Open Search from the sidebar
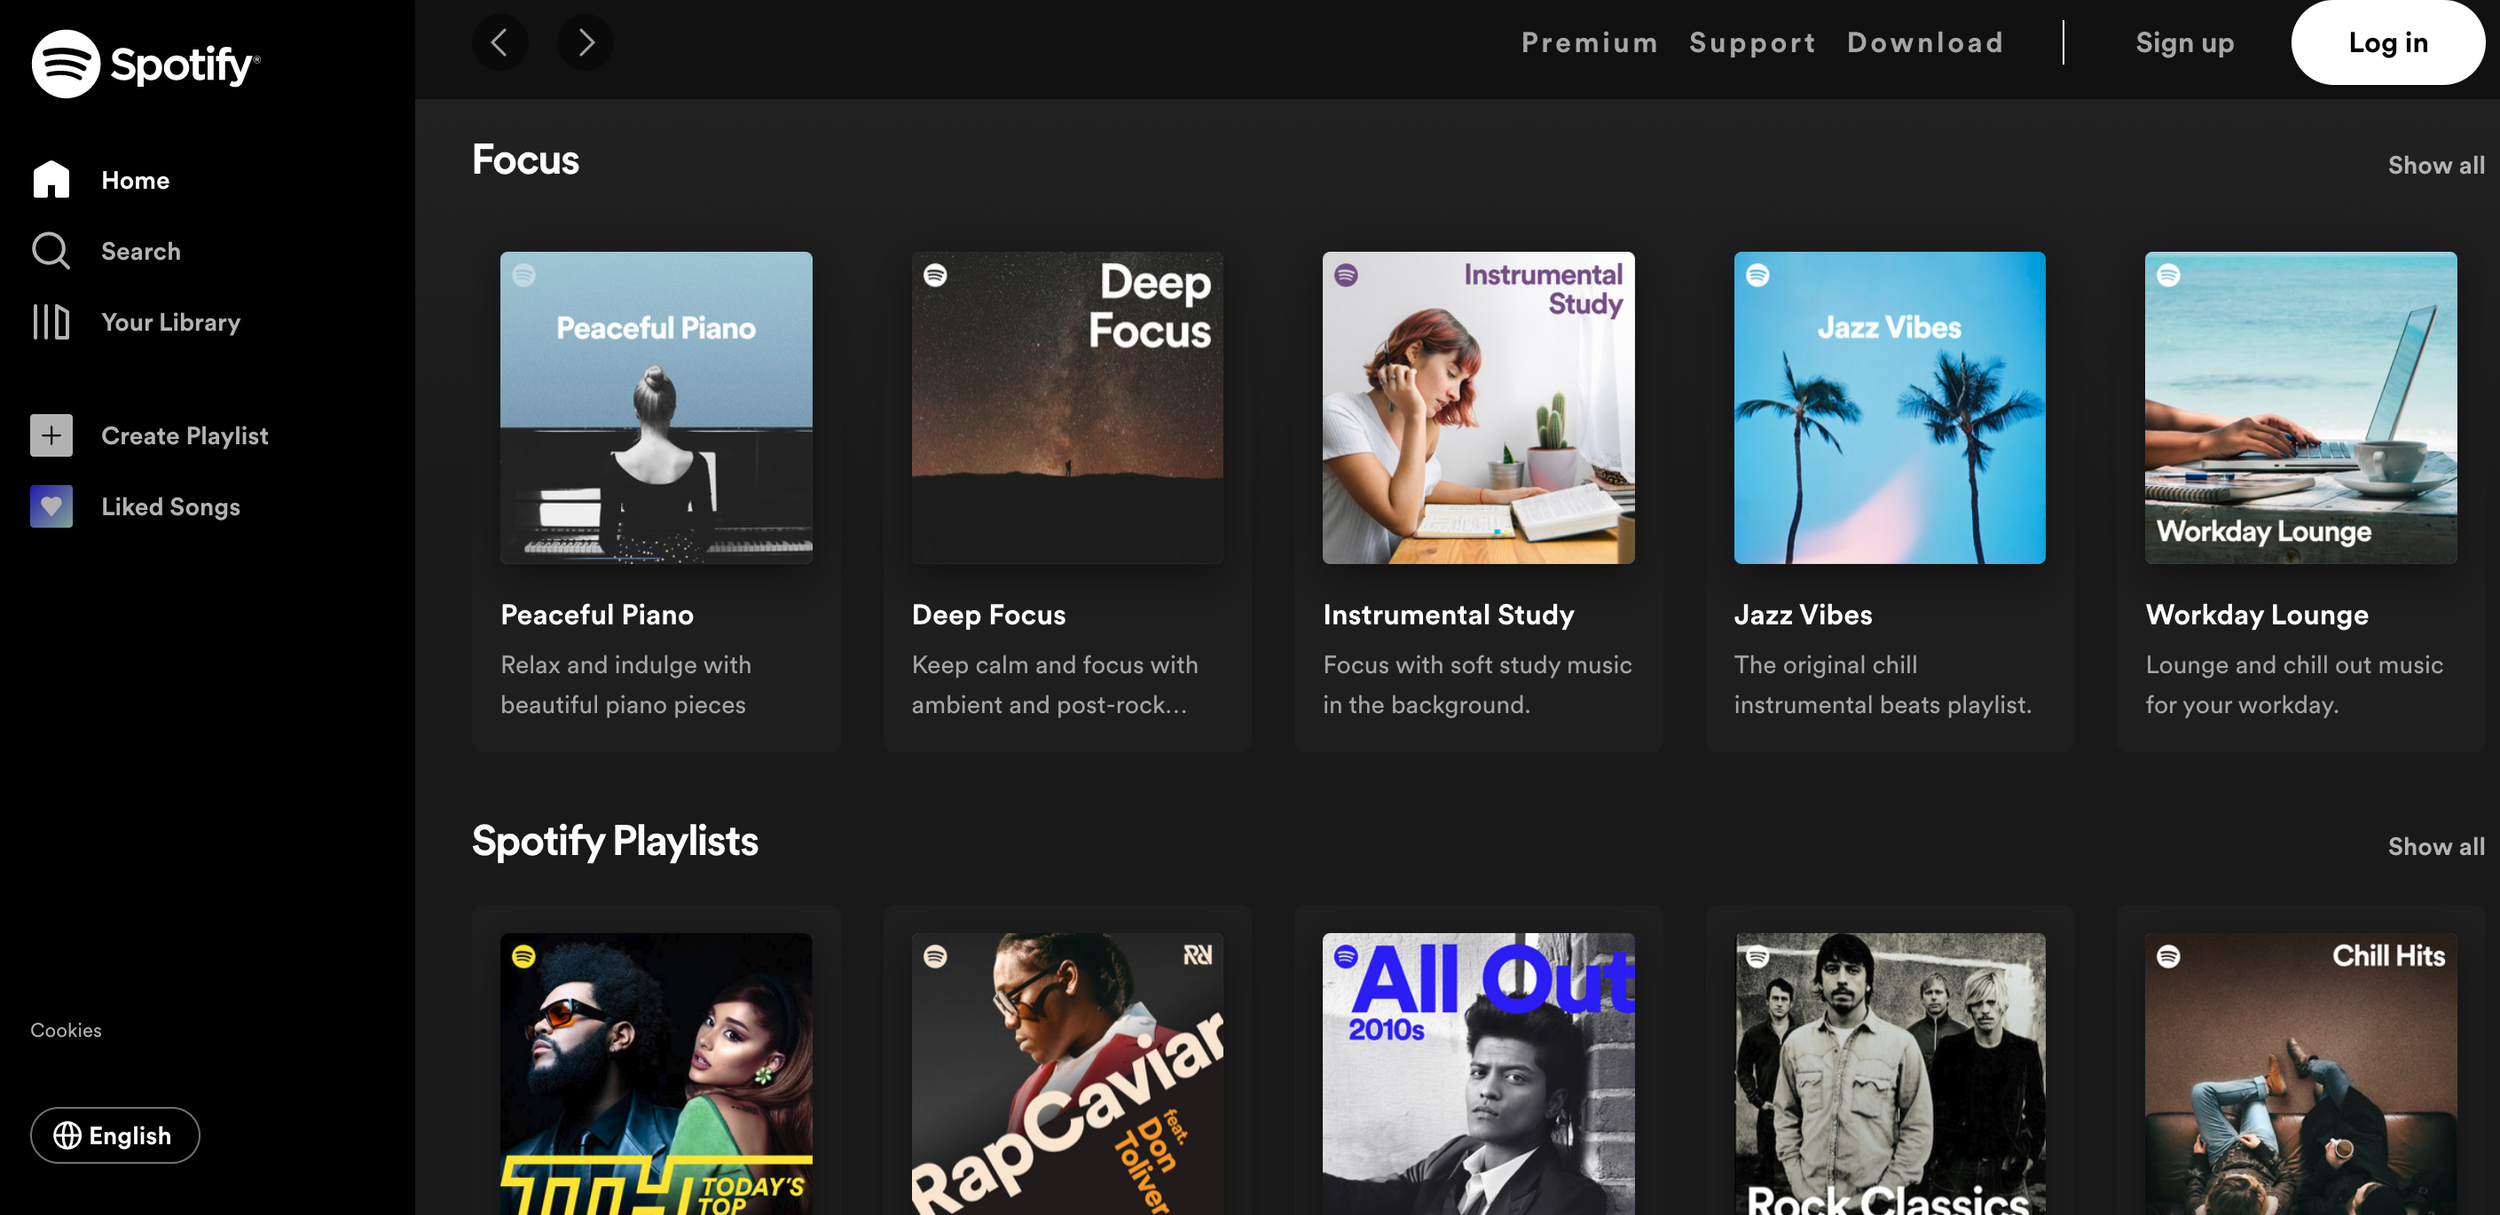This screenshot has height=1215, width=2500. click(x=50, y=251)
